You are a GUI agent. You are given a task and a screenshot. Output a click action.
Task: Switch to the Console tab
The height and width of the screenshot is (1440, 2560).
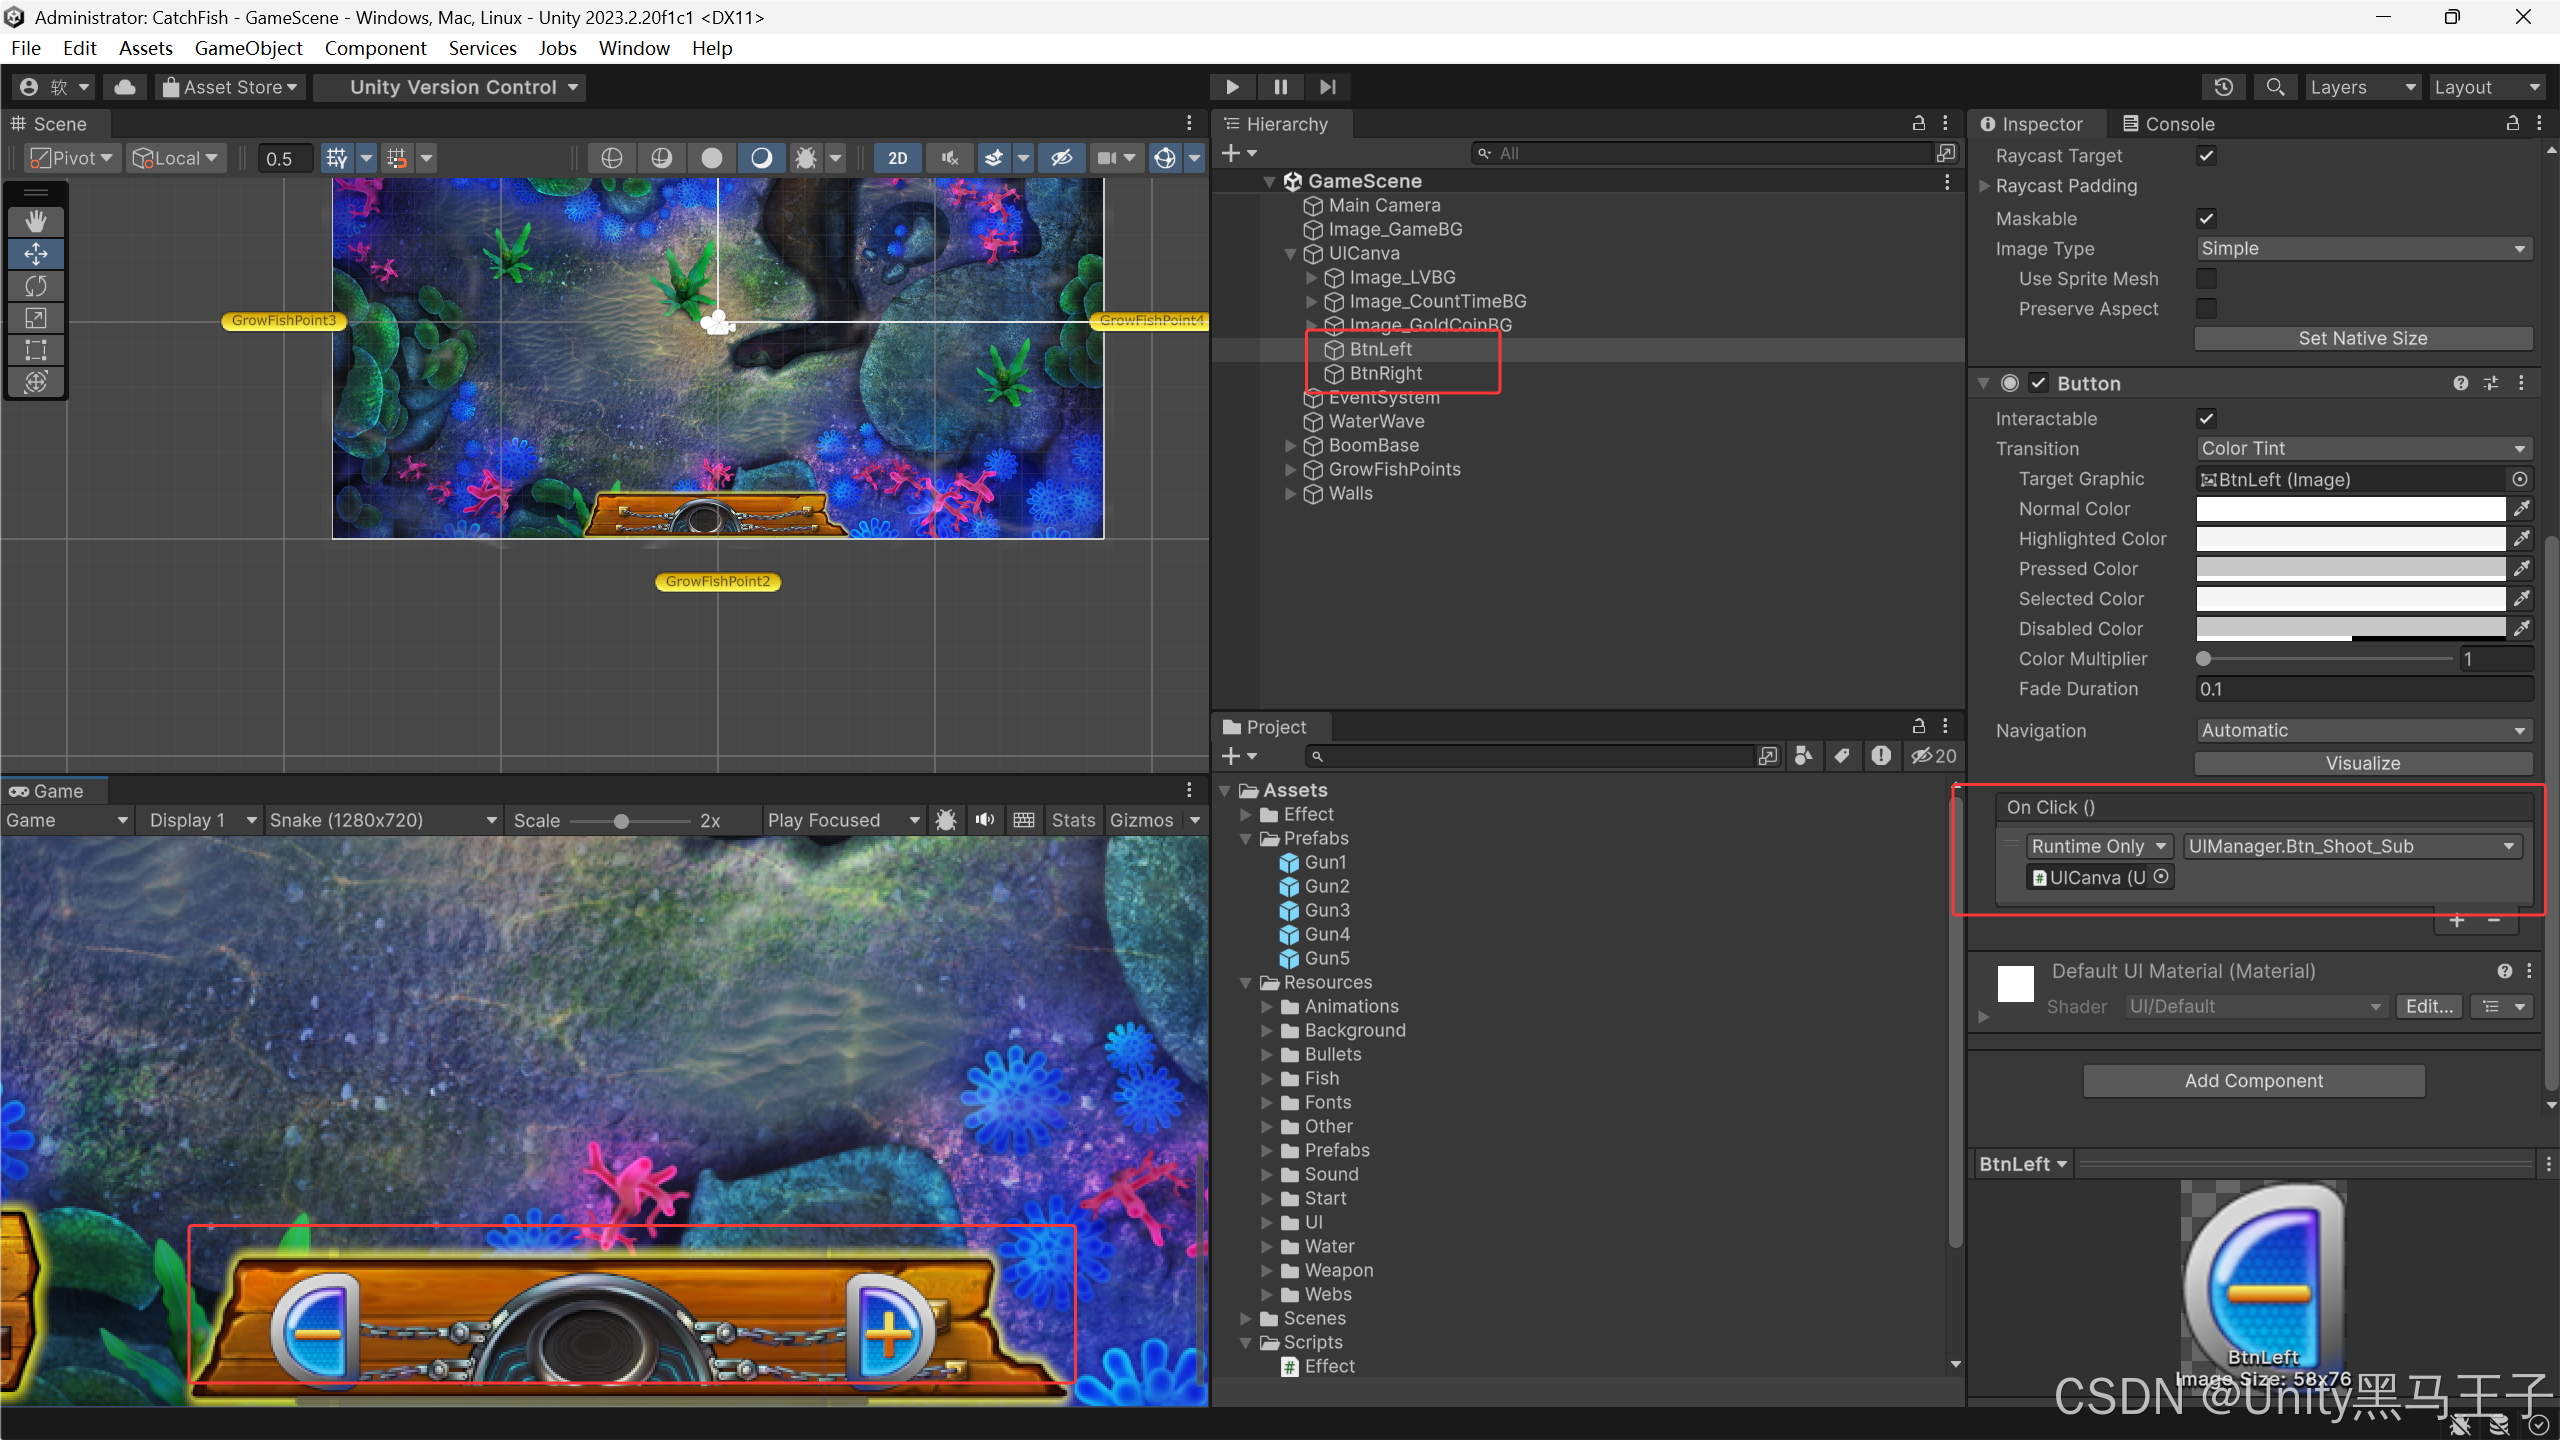(x=2168, y=124)
